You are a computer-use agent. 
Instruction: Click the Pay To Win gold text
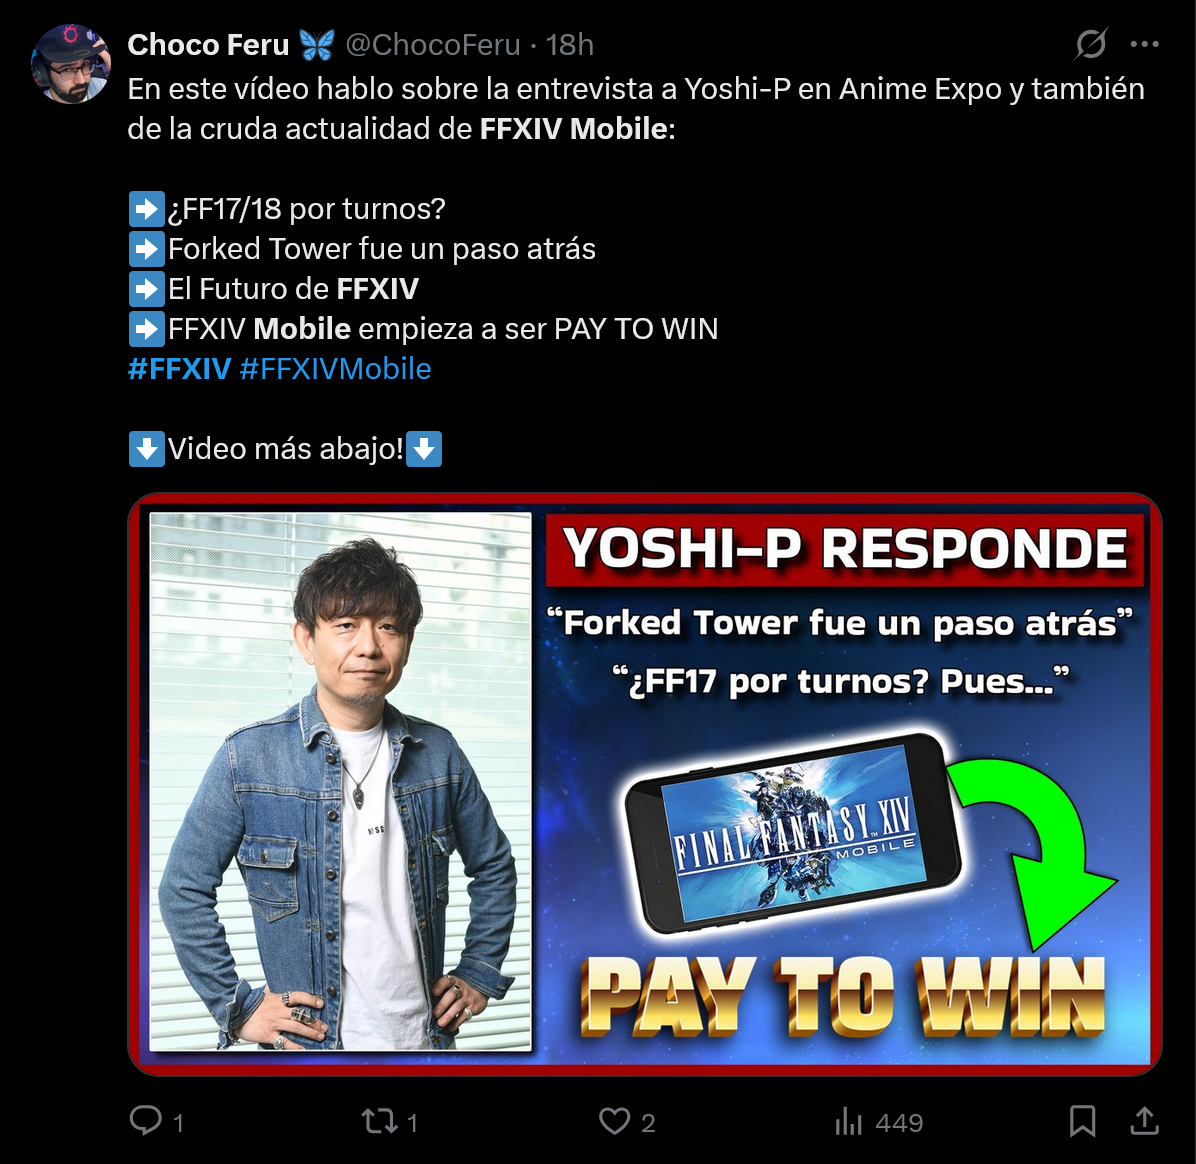tap(843, 997)
